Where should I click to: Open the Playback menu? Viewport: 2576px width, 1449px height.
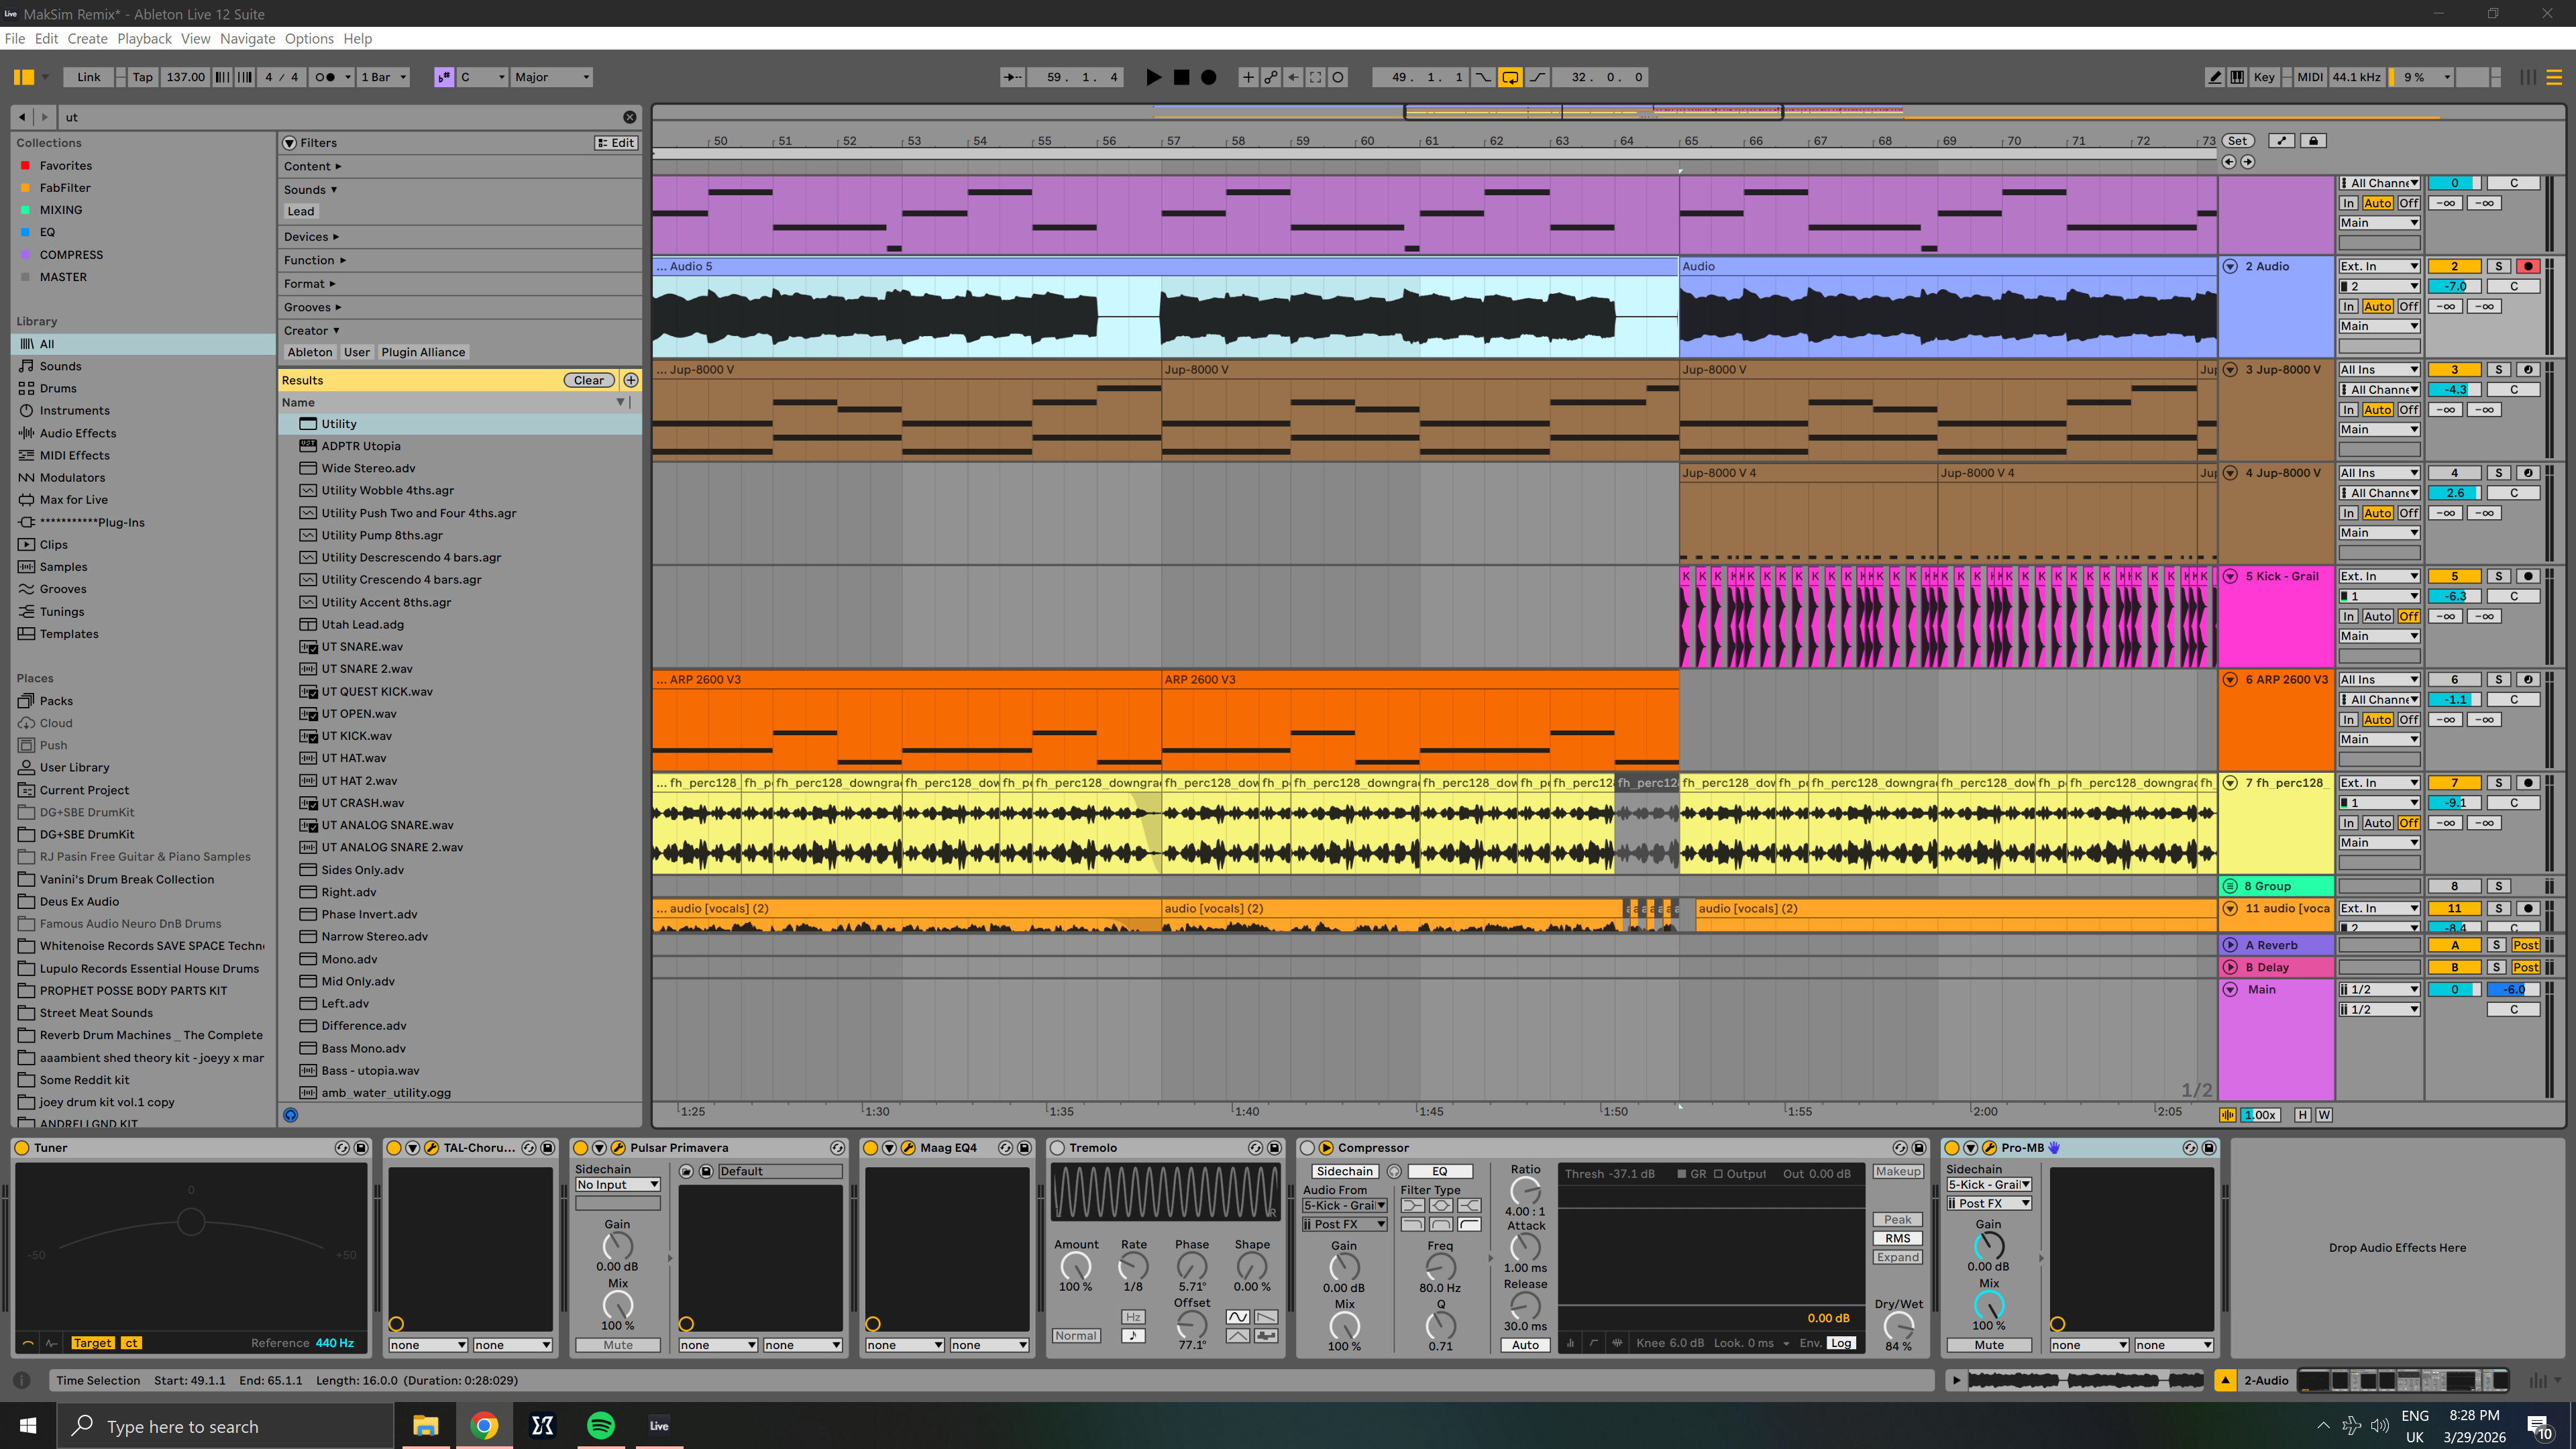144,39
